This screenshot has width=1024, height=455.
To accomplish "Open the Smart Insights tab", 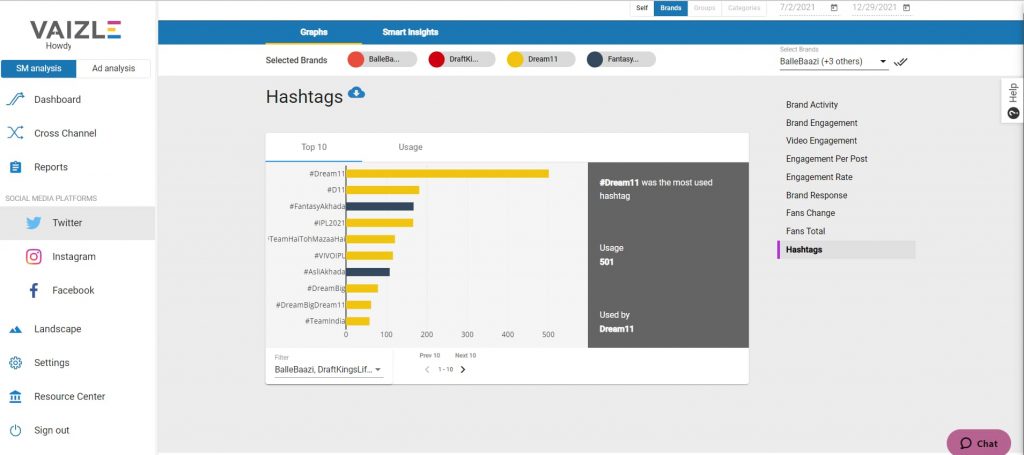I will (x=410, y=32).
